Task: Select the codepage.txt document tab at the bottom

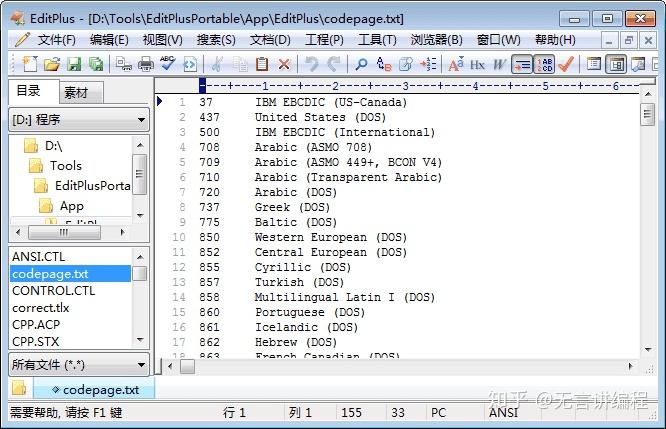Action: (x=95, y=389)
